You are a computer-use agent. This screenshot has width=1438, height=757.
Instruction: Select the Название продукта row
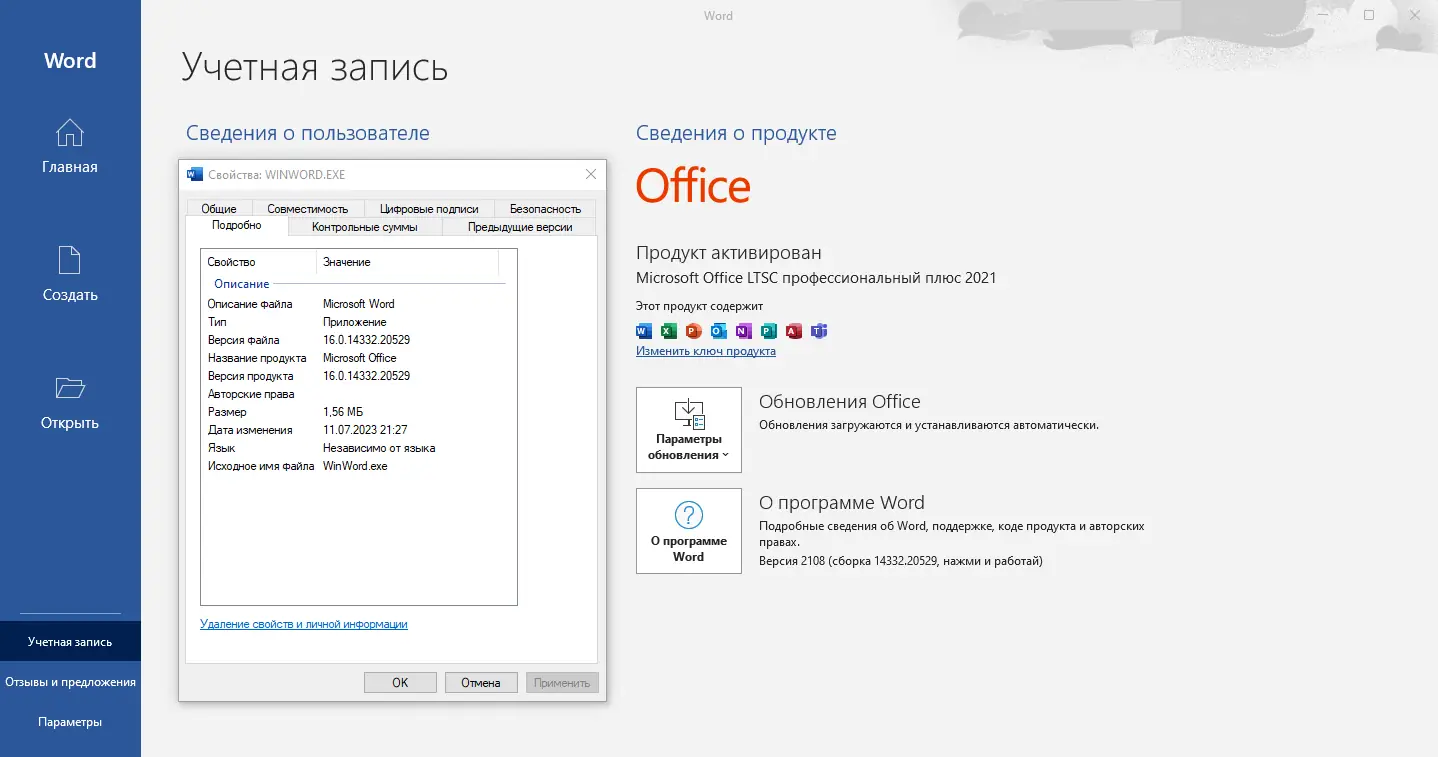[x=359, y=358]
